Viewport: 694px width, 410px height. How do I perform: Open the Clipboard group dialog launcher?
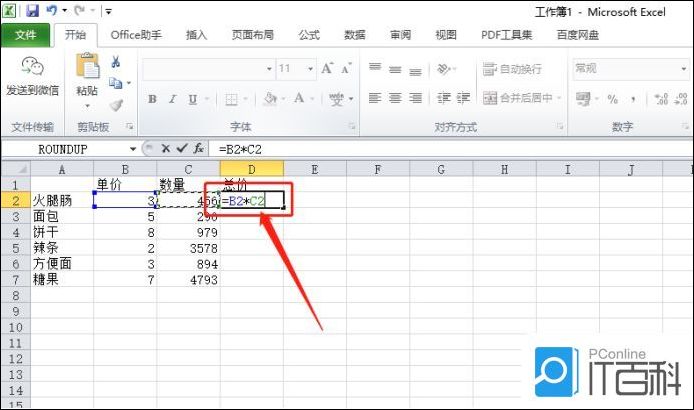pos(130,127)
